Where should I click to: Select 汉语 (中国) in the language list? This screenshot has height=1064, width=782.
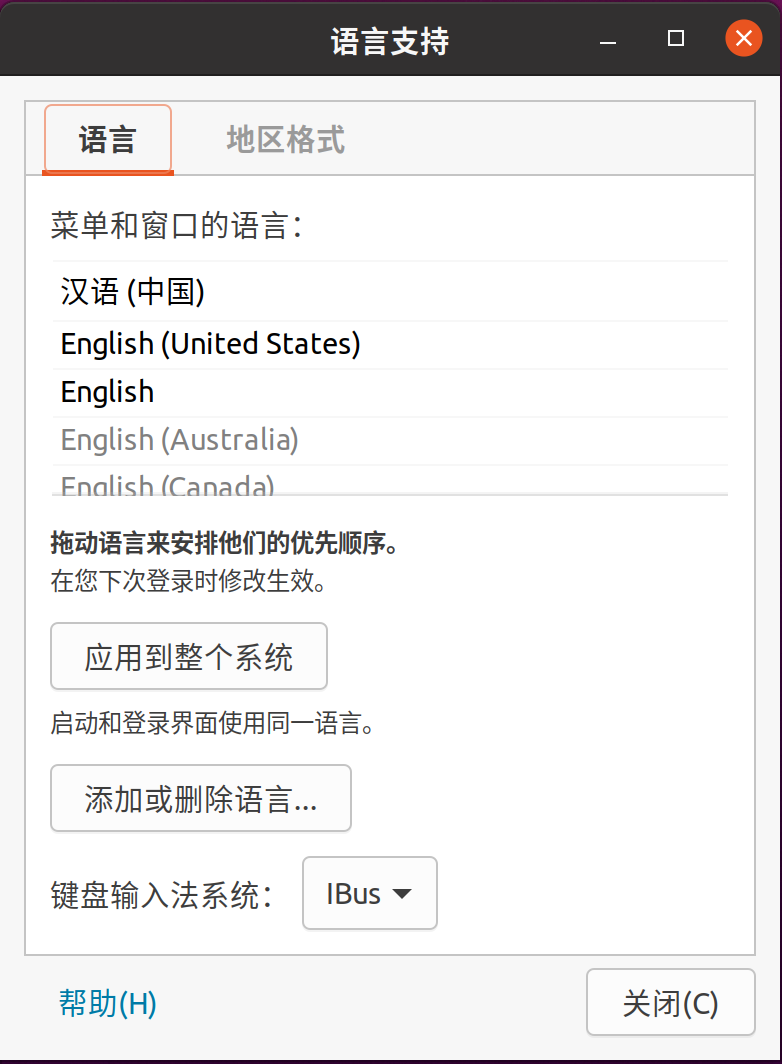pyautogui.click(x=390, y=292)
